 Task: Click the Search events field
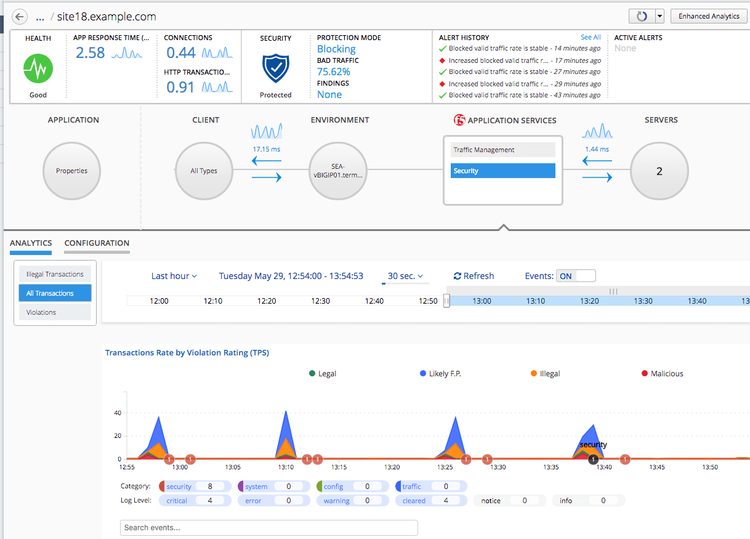tap(269, 528)
